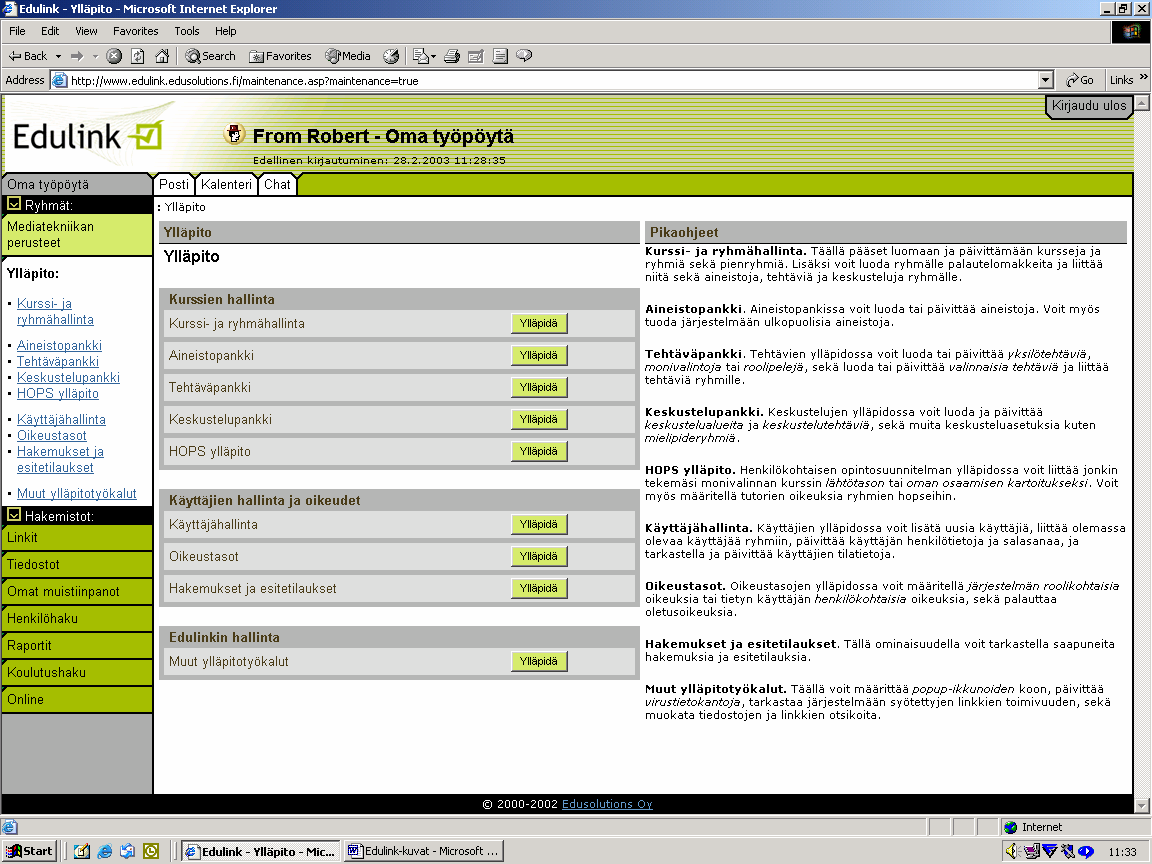Screen dimensions: 1152x864
Task: Open Mediatekniikan perusteet group in sidebar
Action: [76, 234]
